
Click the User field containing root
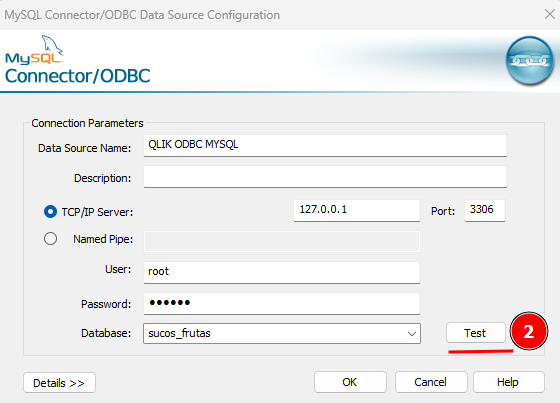coord(282,273)
